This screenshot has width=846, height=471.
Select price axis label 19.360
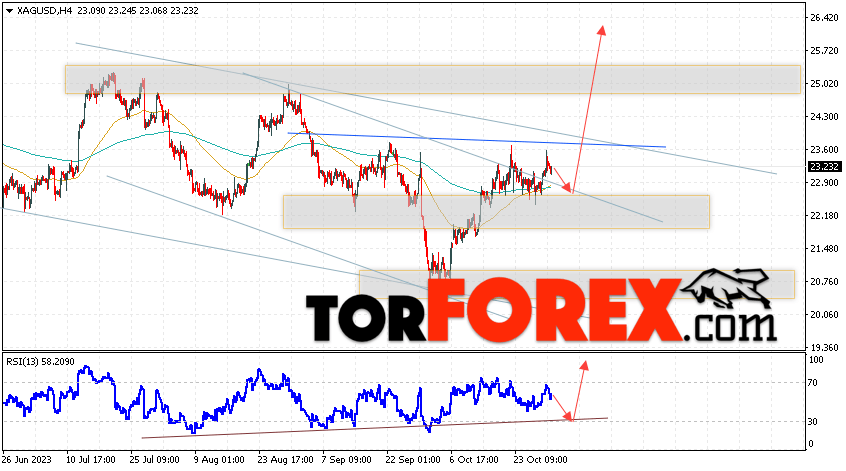pos(824,347)
